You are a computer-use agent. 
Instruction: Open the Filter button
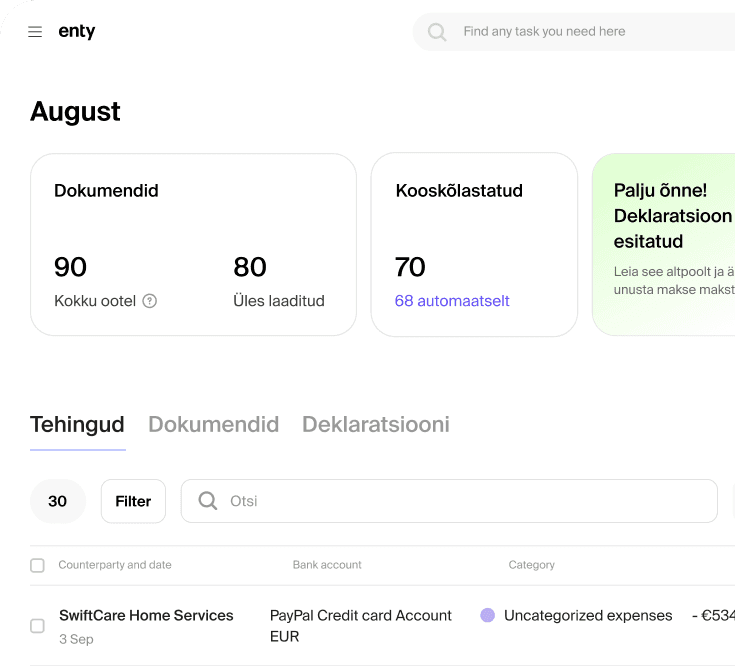coord(133,501)
